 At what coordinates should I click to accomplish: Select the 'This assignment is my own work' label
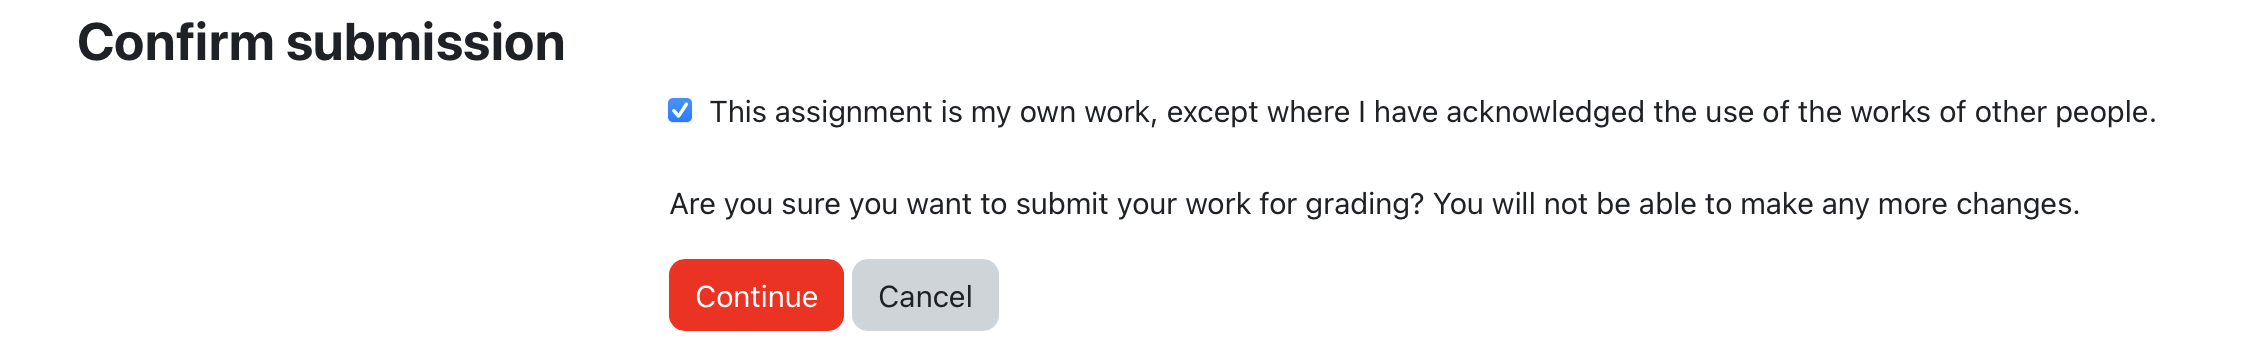click(x=1433, y=111)
